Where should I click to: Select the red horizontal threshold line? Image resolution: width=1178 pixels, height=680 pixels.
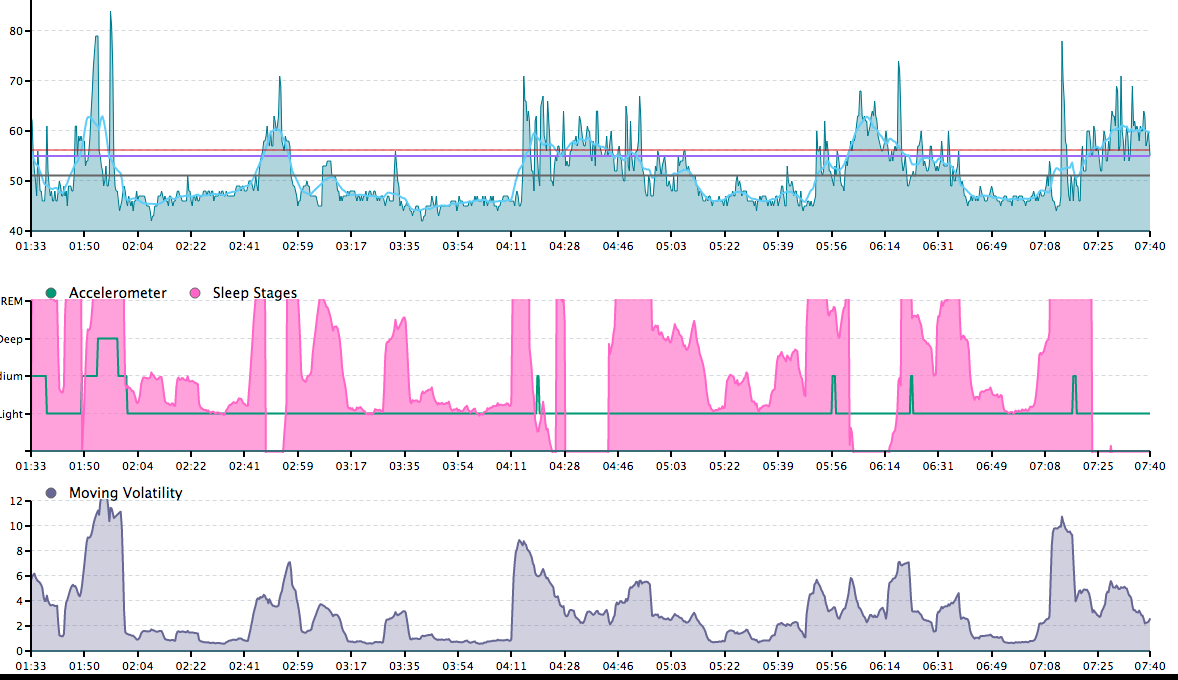pyautogui.click(x=400, y=150)
